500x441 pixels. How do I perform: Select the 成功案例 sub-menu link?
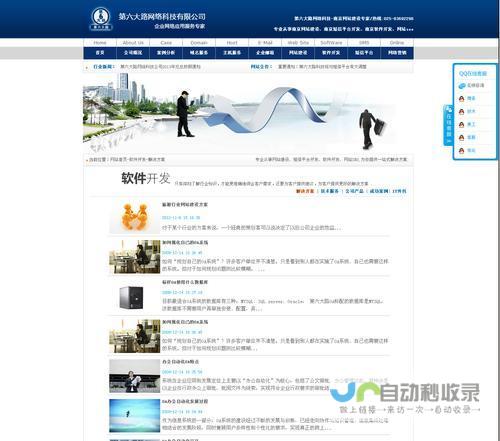(379, 191)
